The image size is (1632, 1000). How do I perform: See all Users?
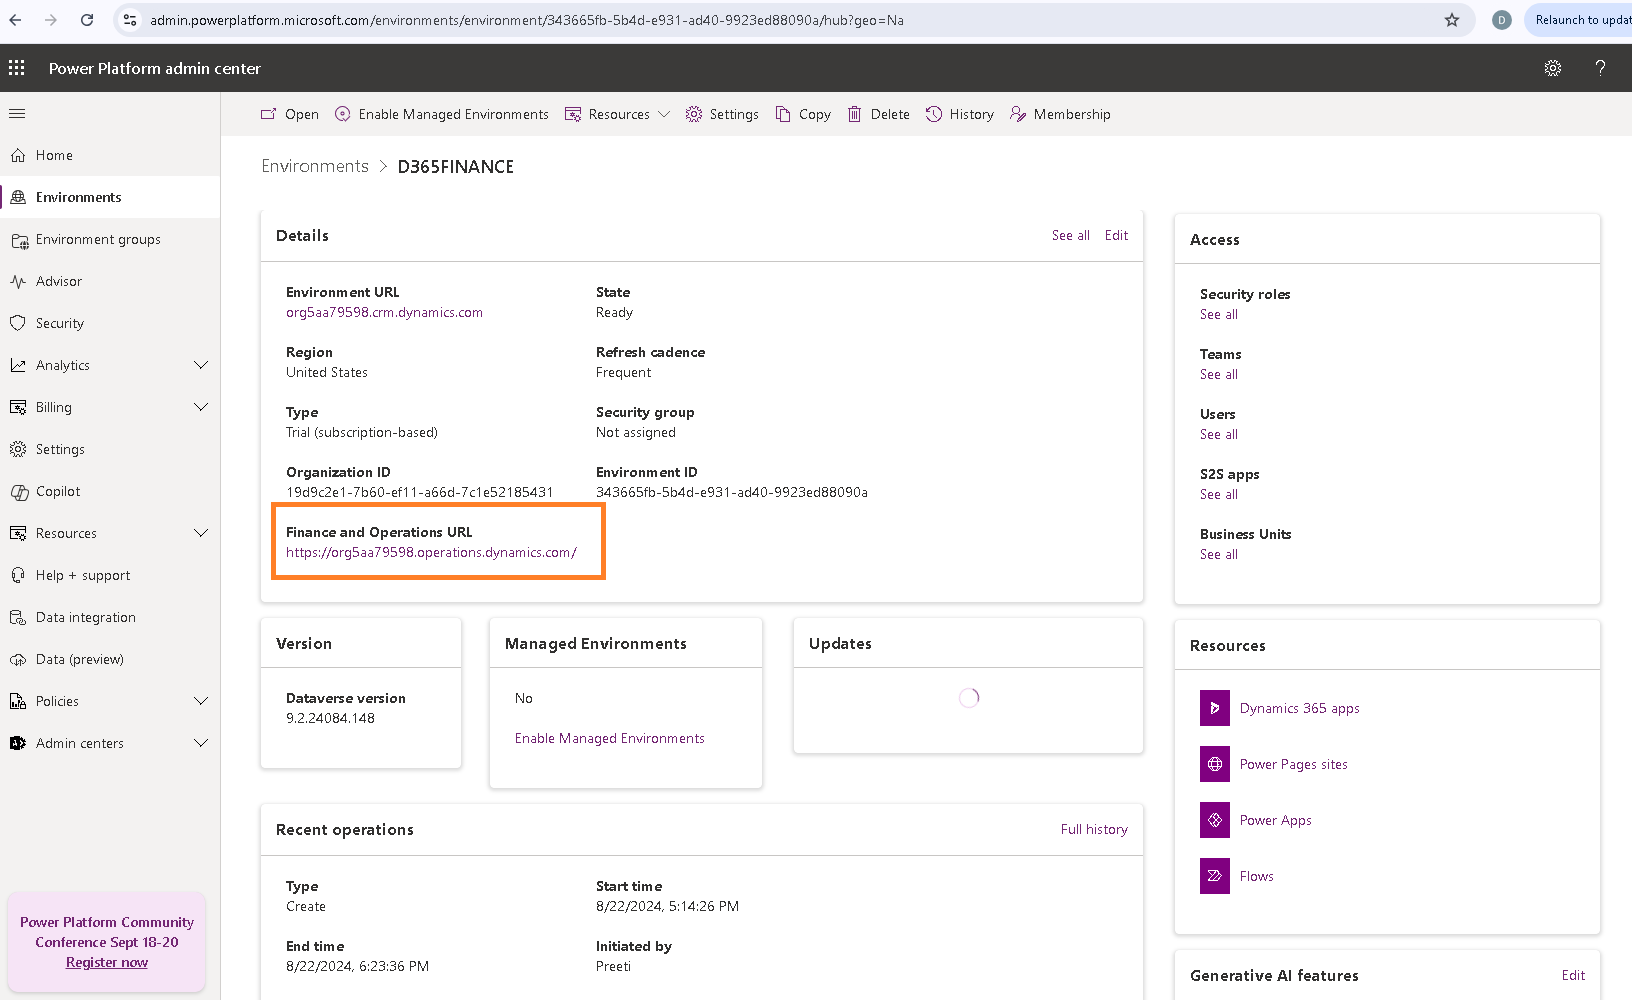click(x=1219, y=434)
